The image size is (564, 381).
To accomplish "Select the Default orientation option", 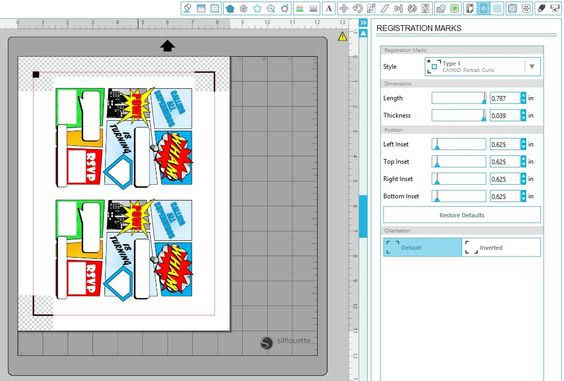I will (423, 247).
